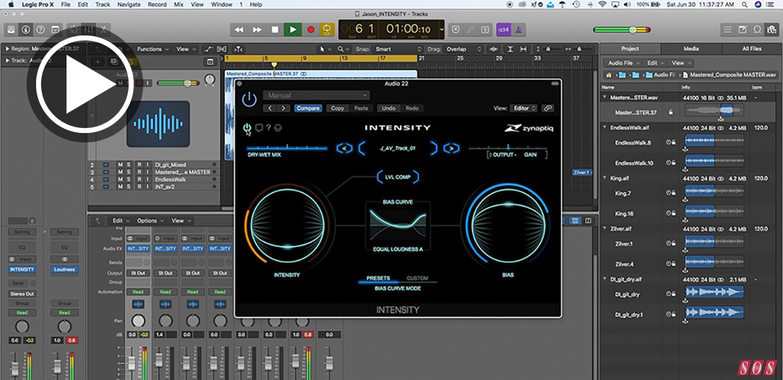This screenshot has width=783, height=380.
Task: Click the plugin Copy button
Action: (x=338, y=108)
